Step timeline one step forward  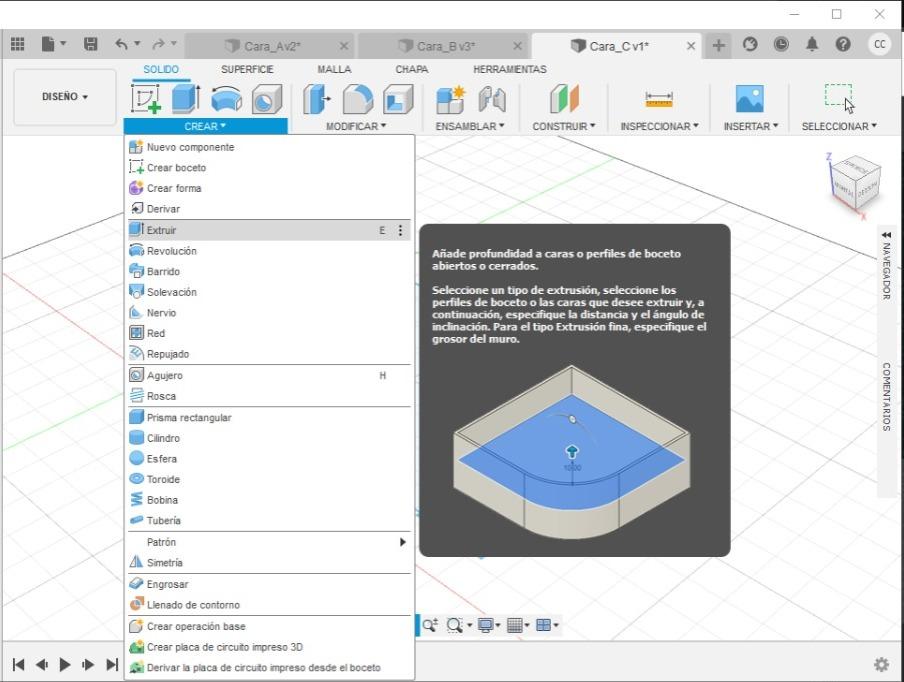coord(88,665)
